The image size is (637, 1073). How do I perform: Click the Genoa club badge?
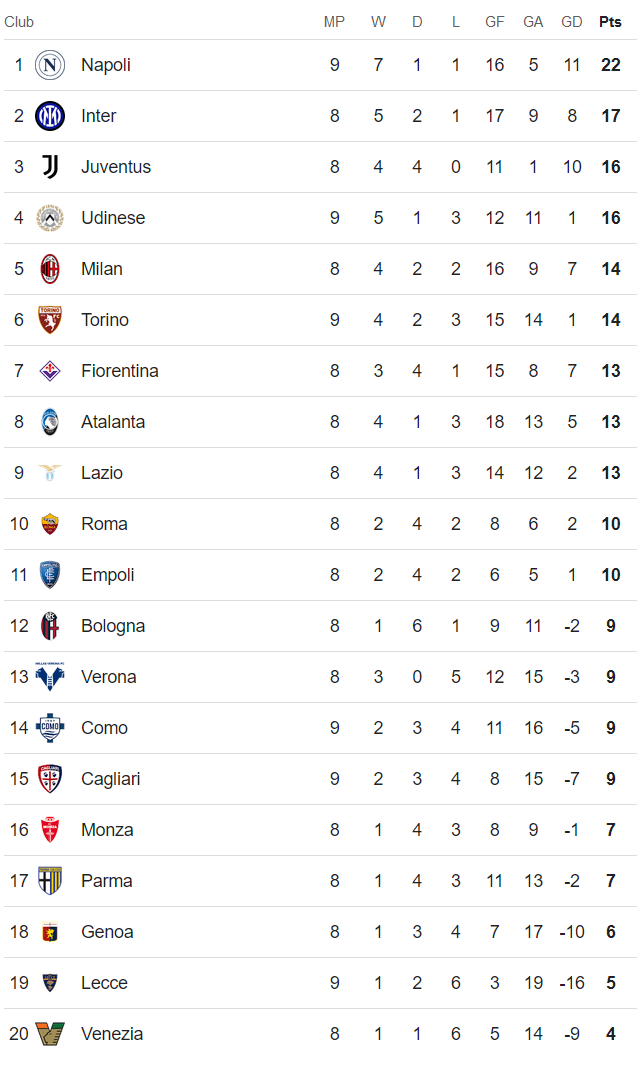click(50, 932)
